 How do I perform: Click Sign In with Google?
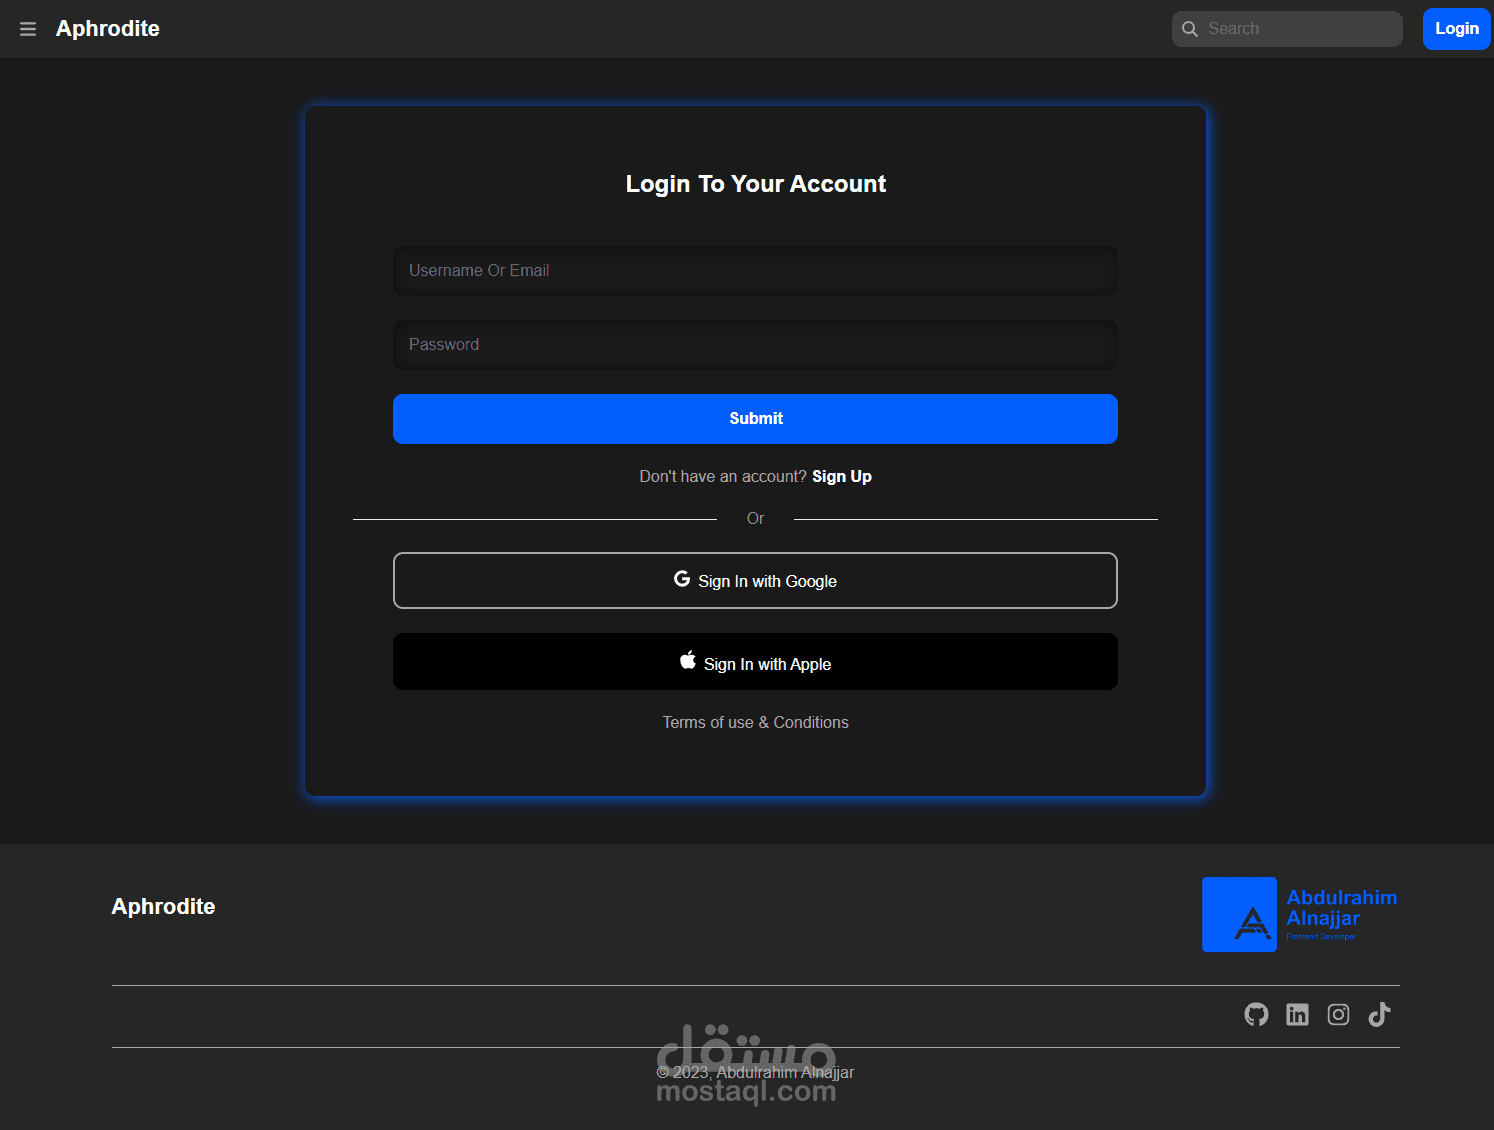[755, 580]
